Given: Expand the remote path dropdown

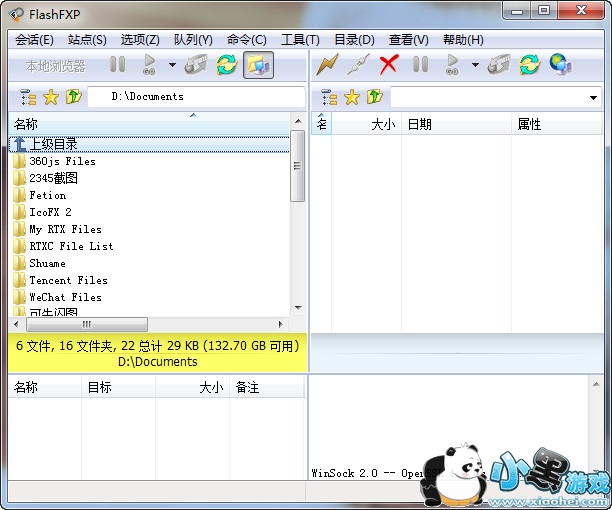Looking at the screenshot, I should (x=593, y=97).
